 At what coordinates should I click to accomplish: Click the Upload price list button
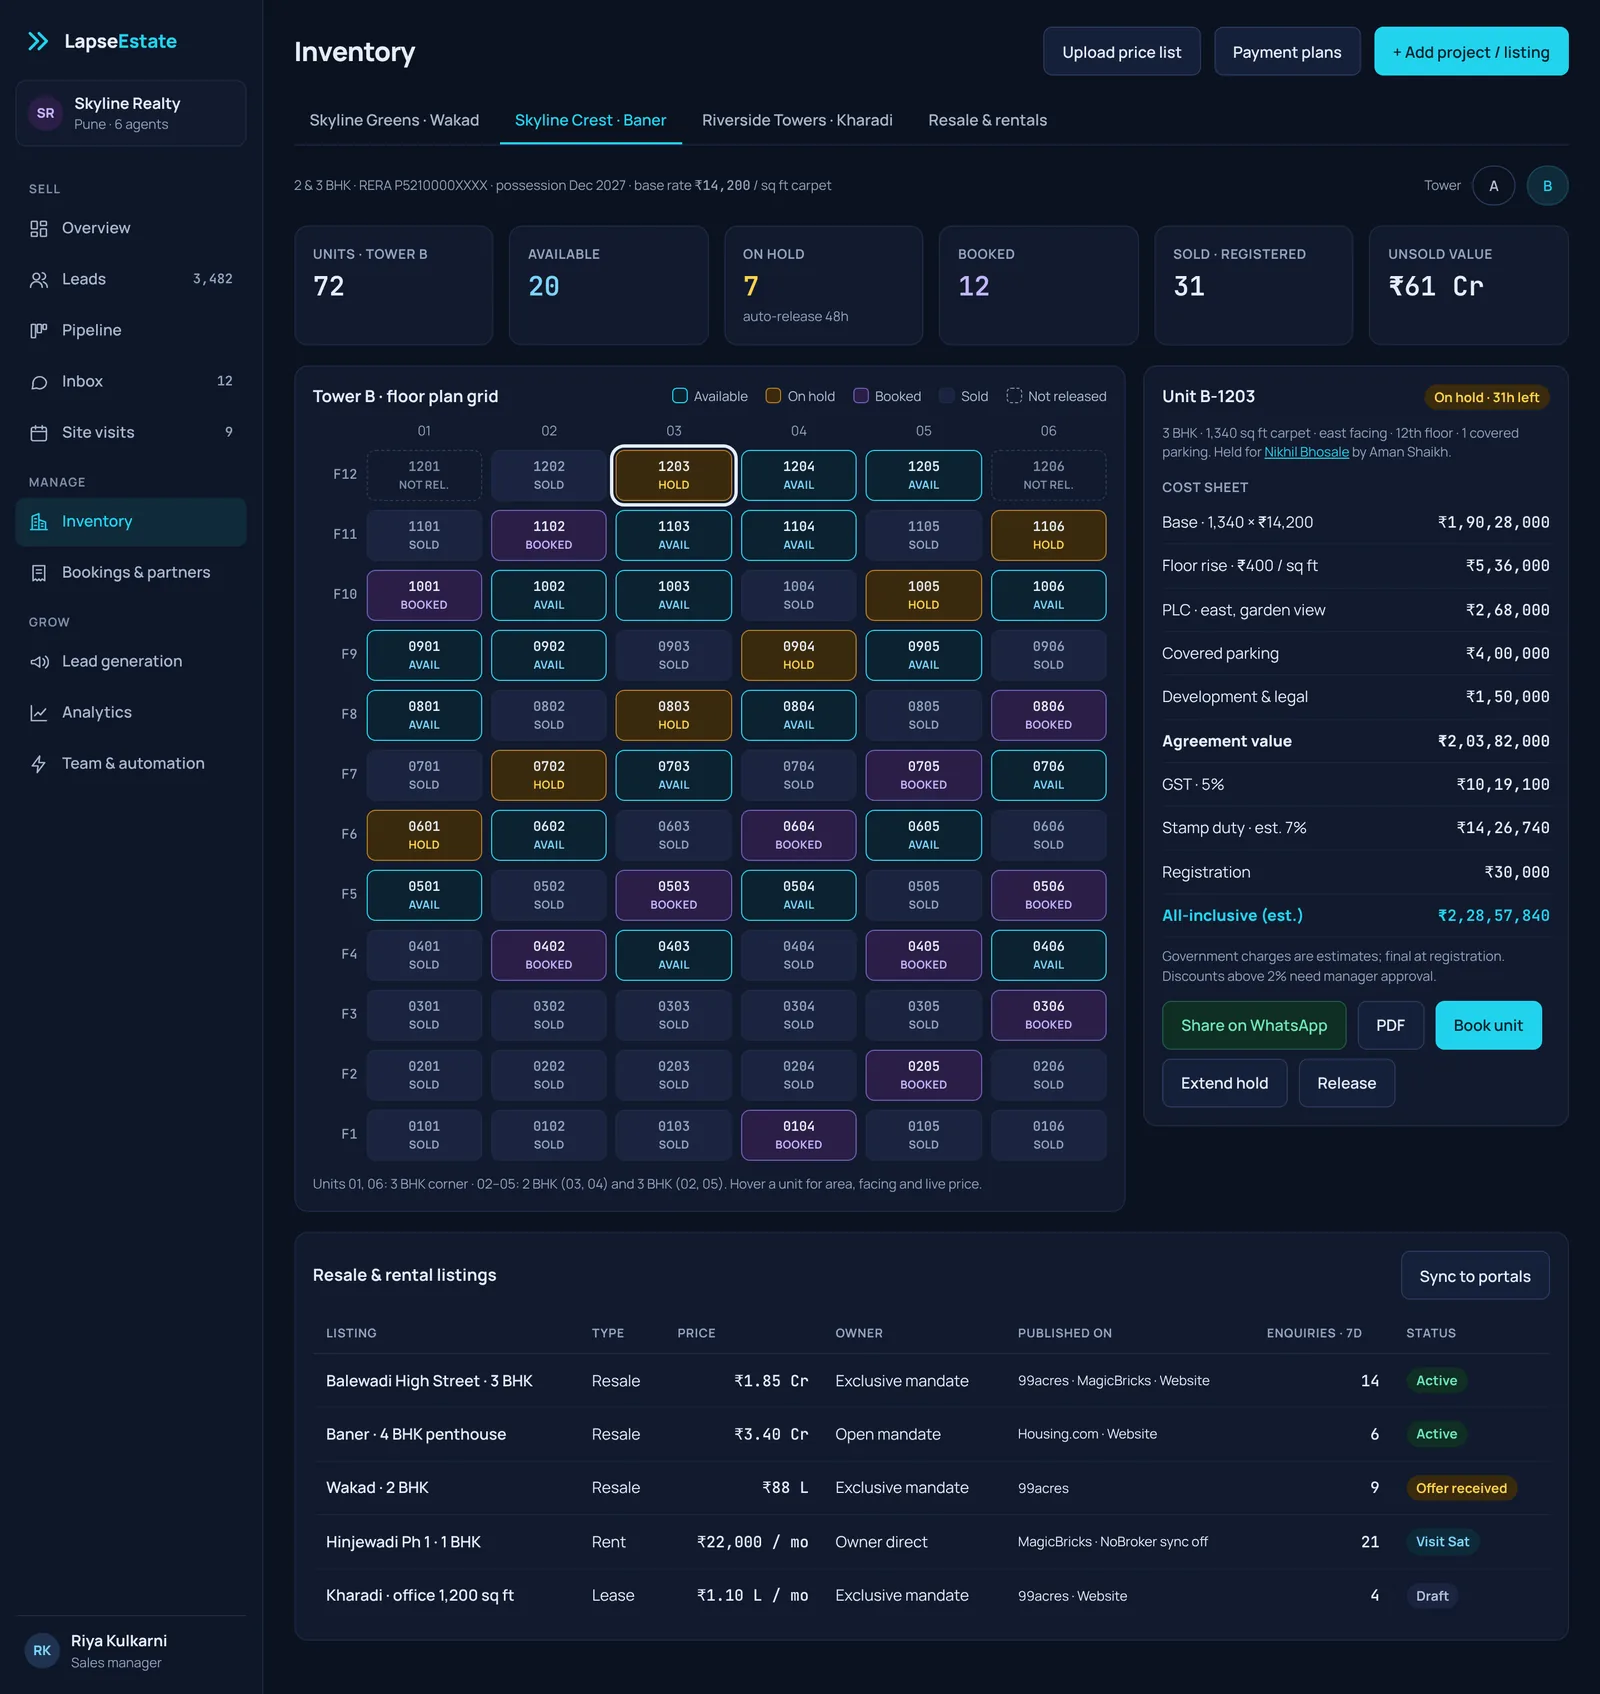pos(1121,52)
